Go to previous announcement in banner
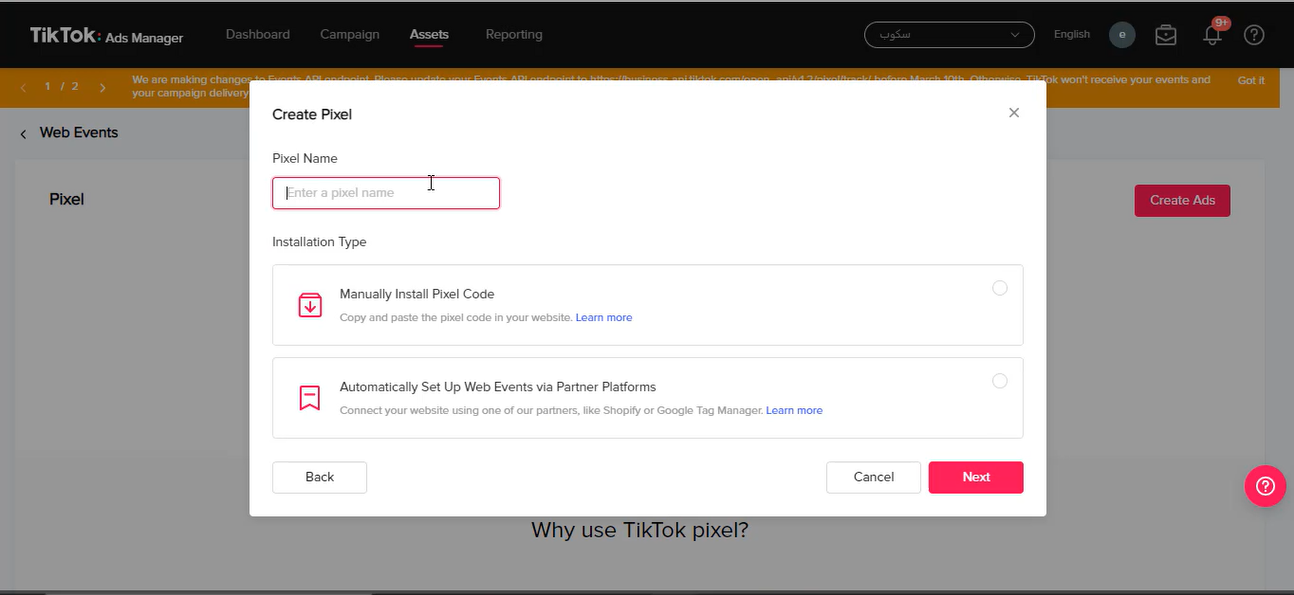Viewport: 1294px width, 595px height. coord(24,87)
